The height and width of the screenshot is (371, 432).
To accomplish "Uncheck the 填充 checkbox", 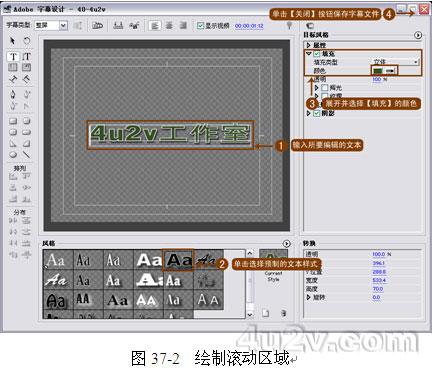I will coord(317,54).
